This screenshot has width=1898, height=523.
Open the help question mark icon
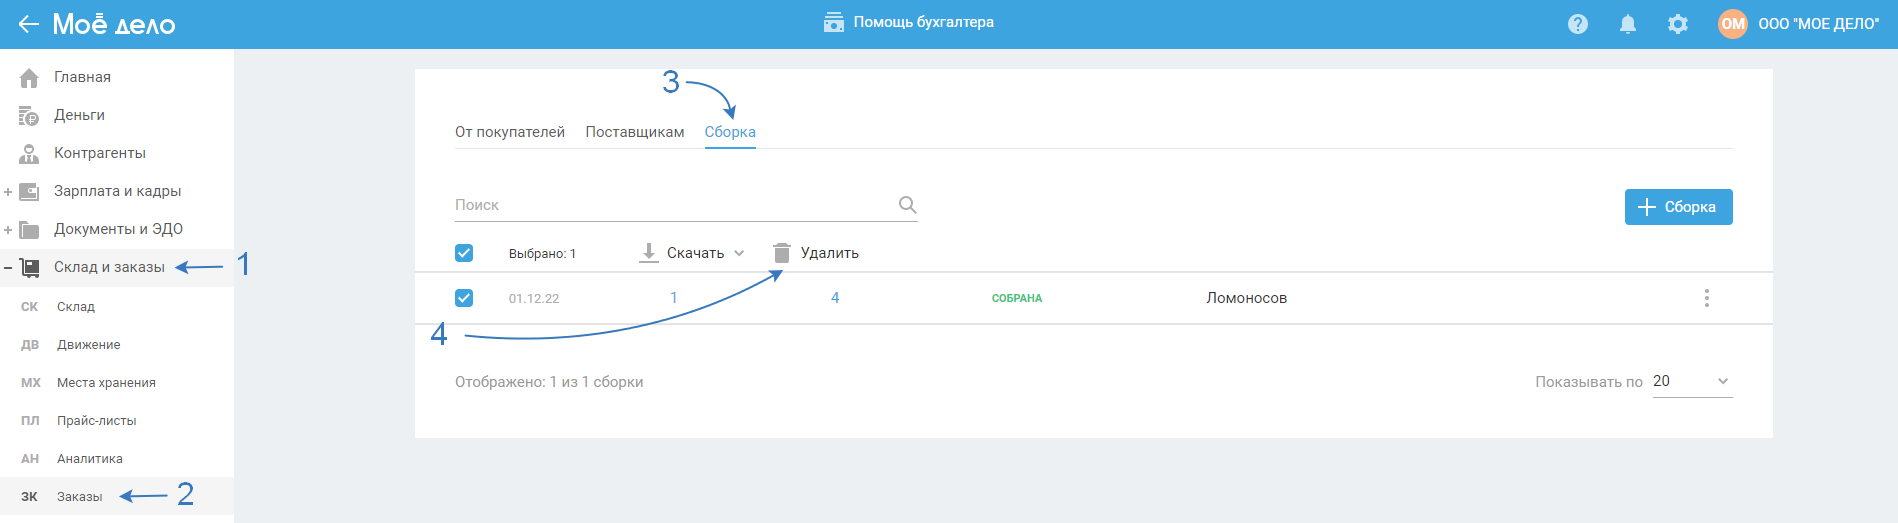point(1578,24)
